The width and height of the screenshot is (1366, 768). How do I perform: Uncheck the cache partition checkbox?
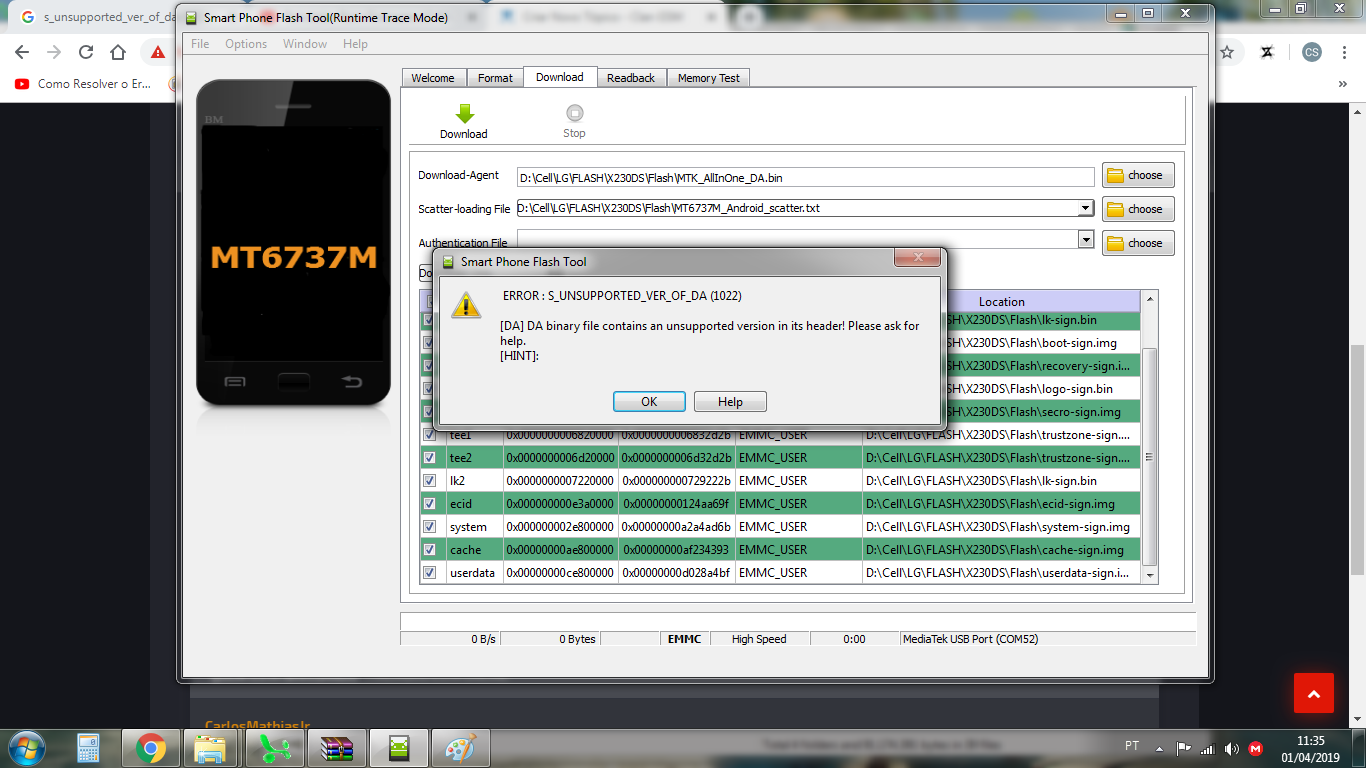pyautogui.click(x=429, y=549)
